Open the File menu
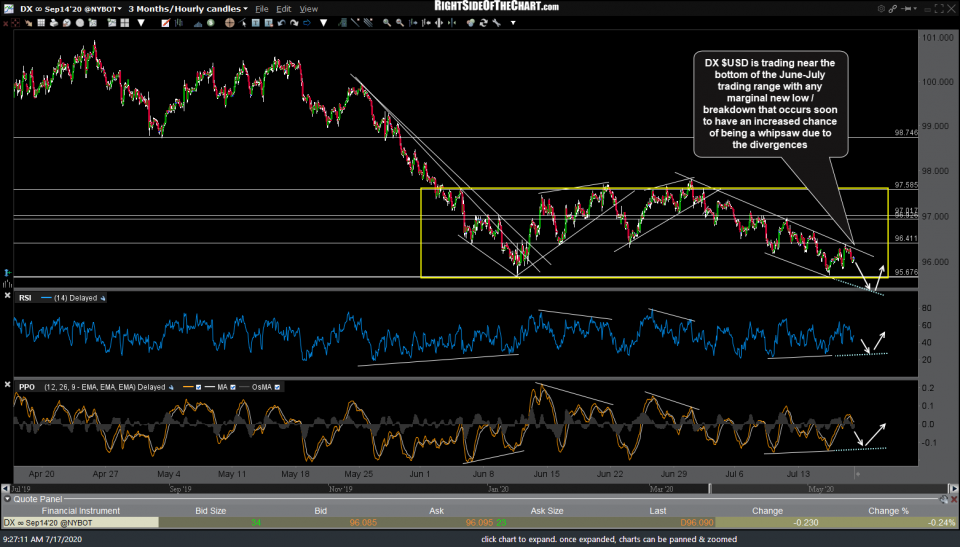The height and width of the screenshot is (547, 960). [263, 8]
